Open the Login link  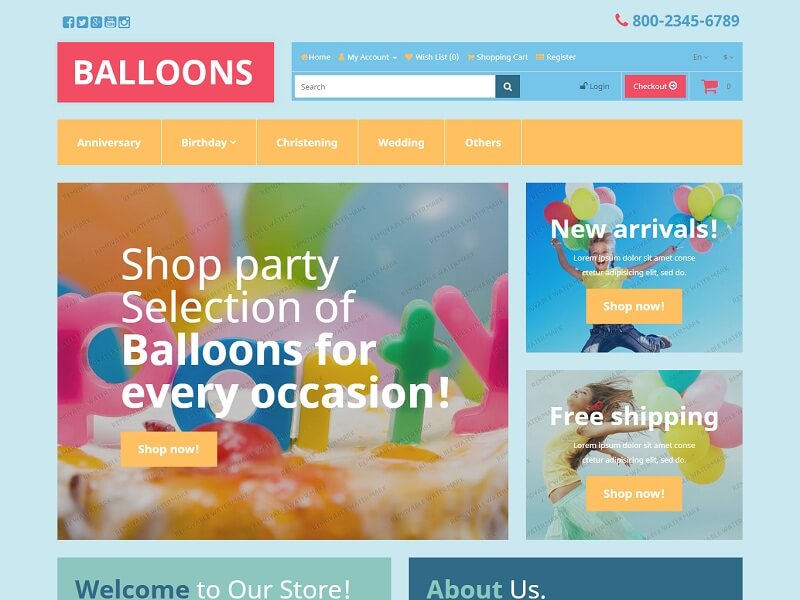click(x=594, y=86)
